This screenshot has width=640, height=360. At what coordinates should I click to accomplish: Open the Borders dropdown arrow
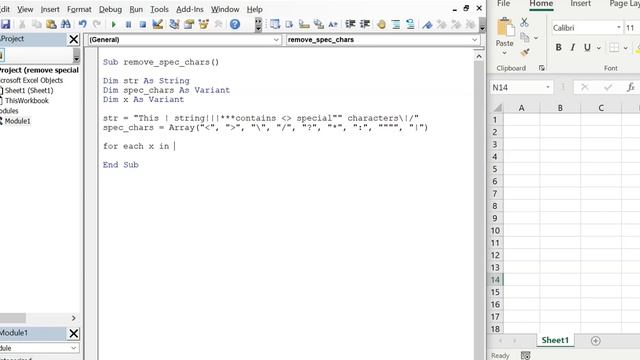tap(625, 48)
